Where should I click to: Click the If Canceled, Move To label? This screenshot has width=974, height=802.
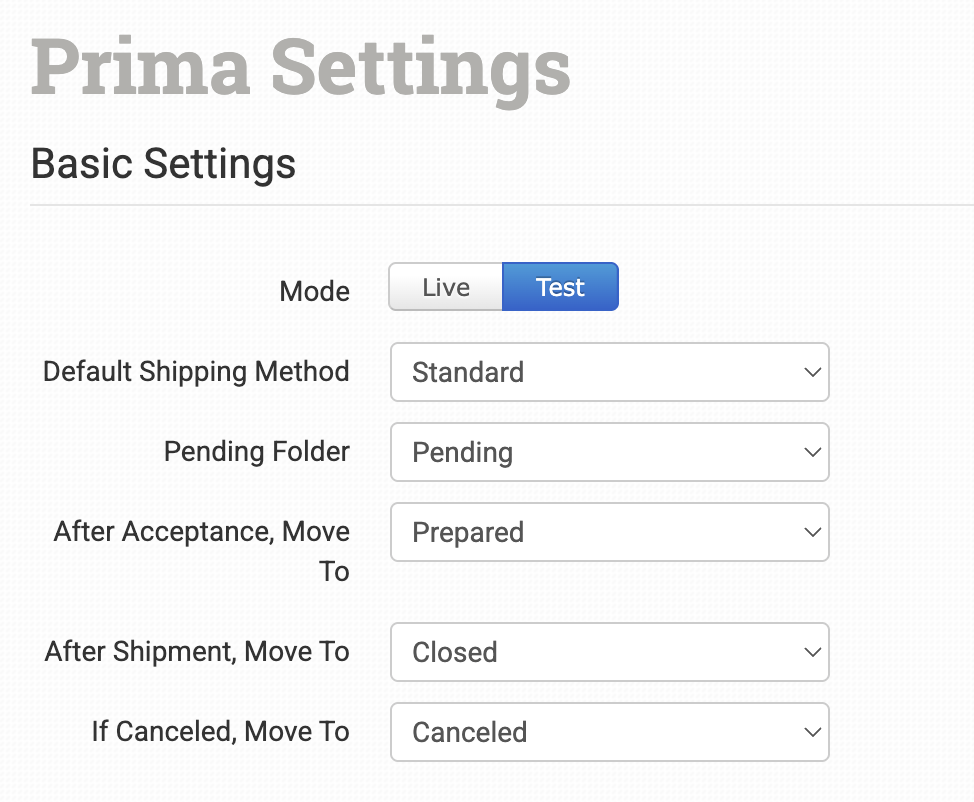220,732
